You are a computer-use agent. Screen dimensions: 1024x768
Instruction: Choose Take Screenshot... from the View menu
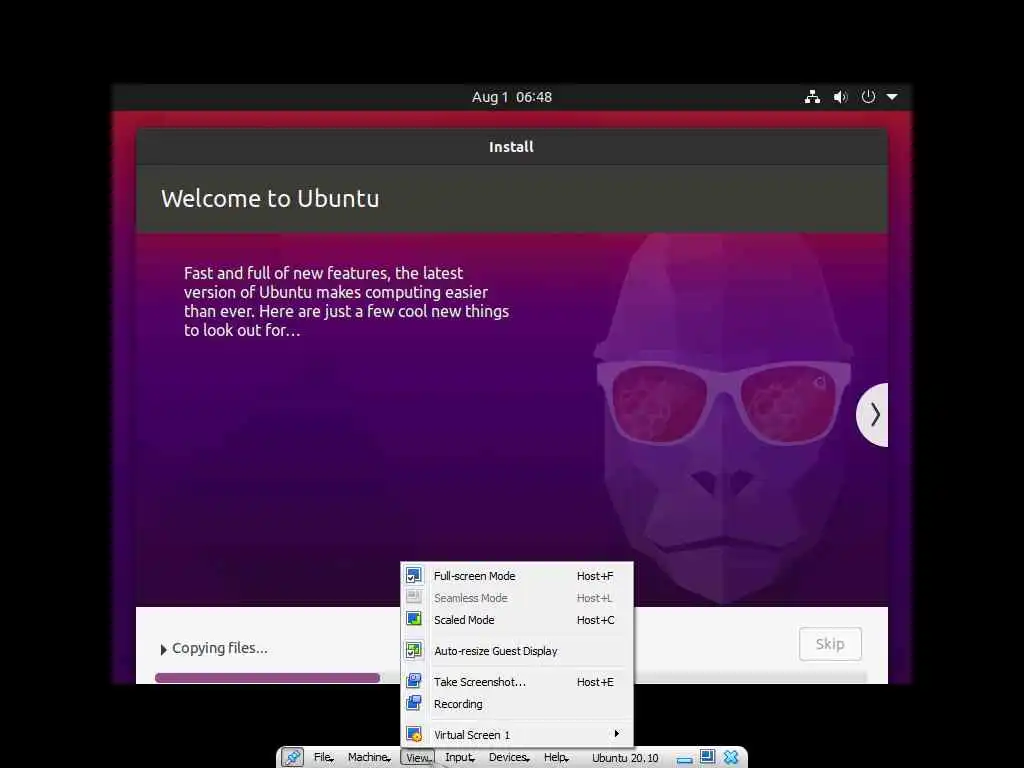click(x=517, y=682)
